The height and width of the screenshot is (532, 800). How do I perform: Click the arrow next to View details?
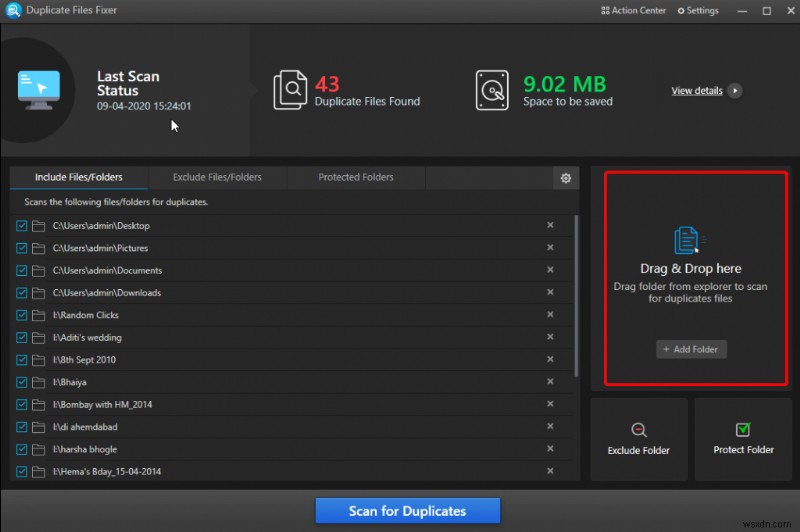point(735,91)
